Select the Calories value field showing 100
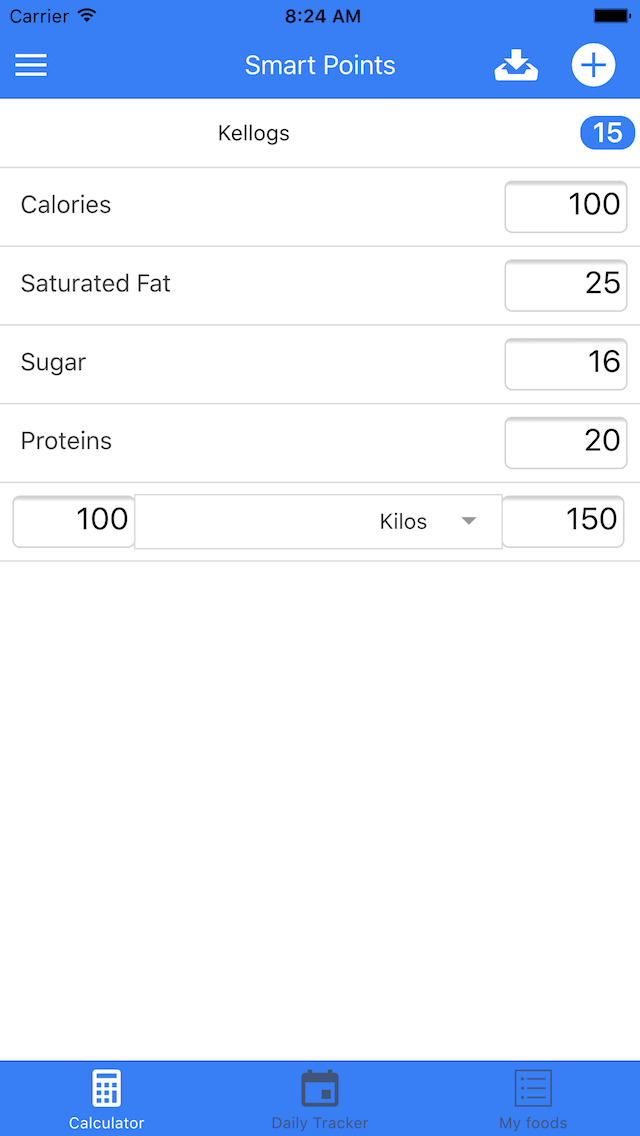 click(565, 206)
